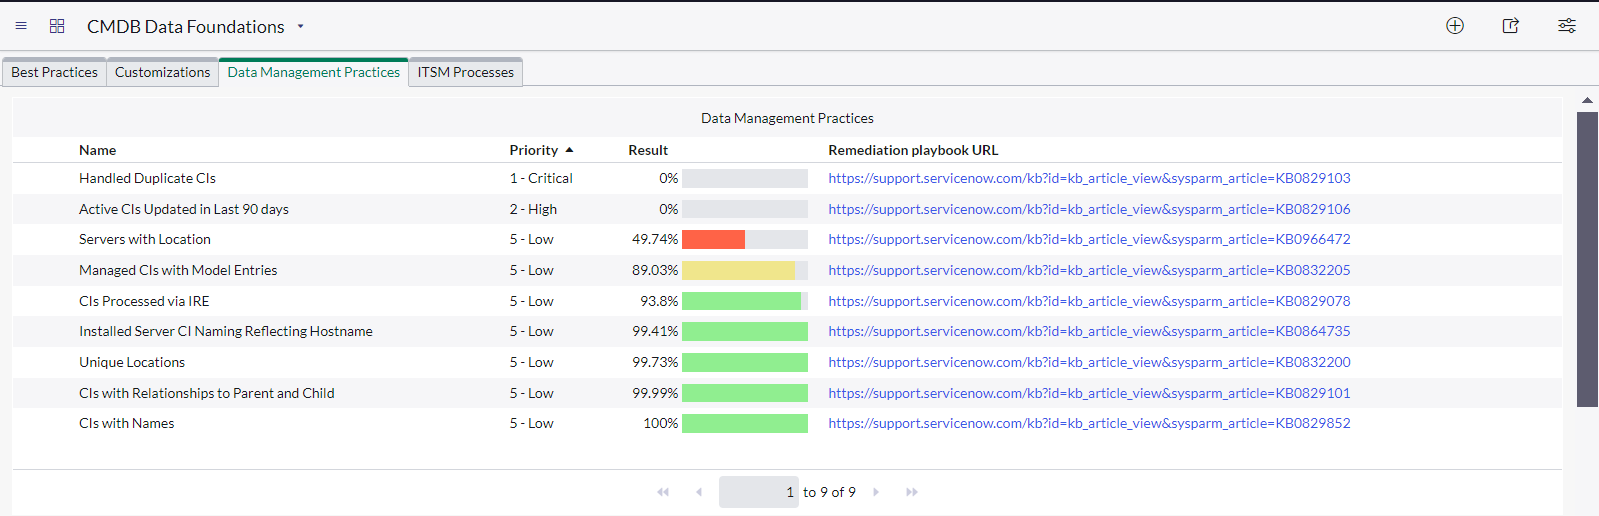The height and width of the screenshot is (516, 1599).
Task: Go to the previous page of results
Action: (x=699, y=492)
